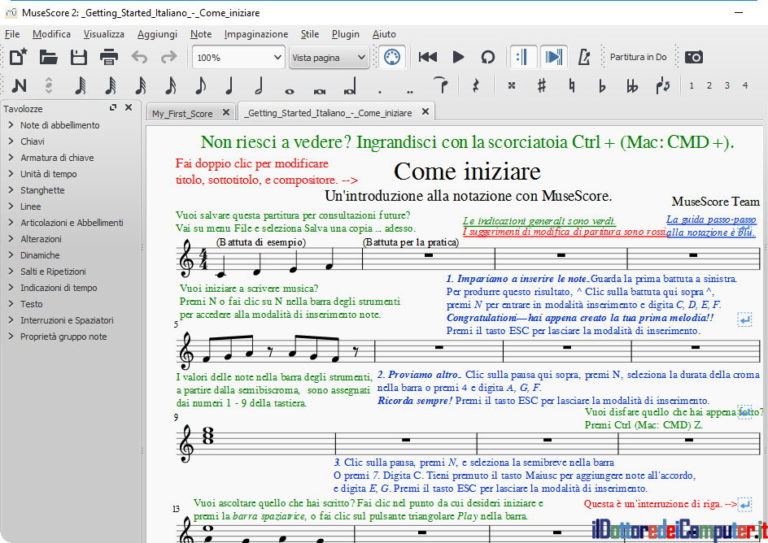
Task: Select the double whole note duration
Action: (319, 91)
